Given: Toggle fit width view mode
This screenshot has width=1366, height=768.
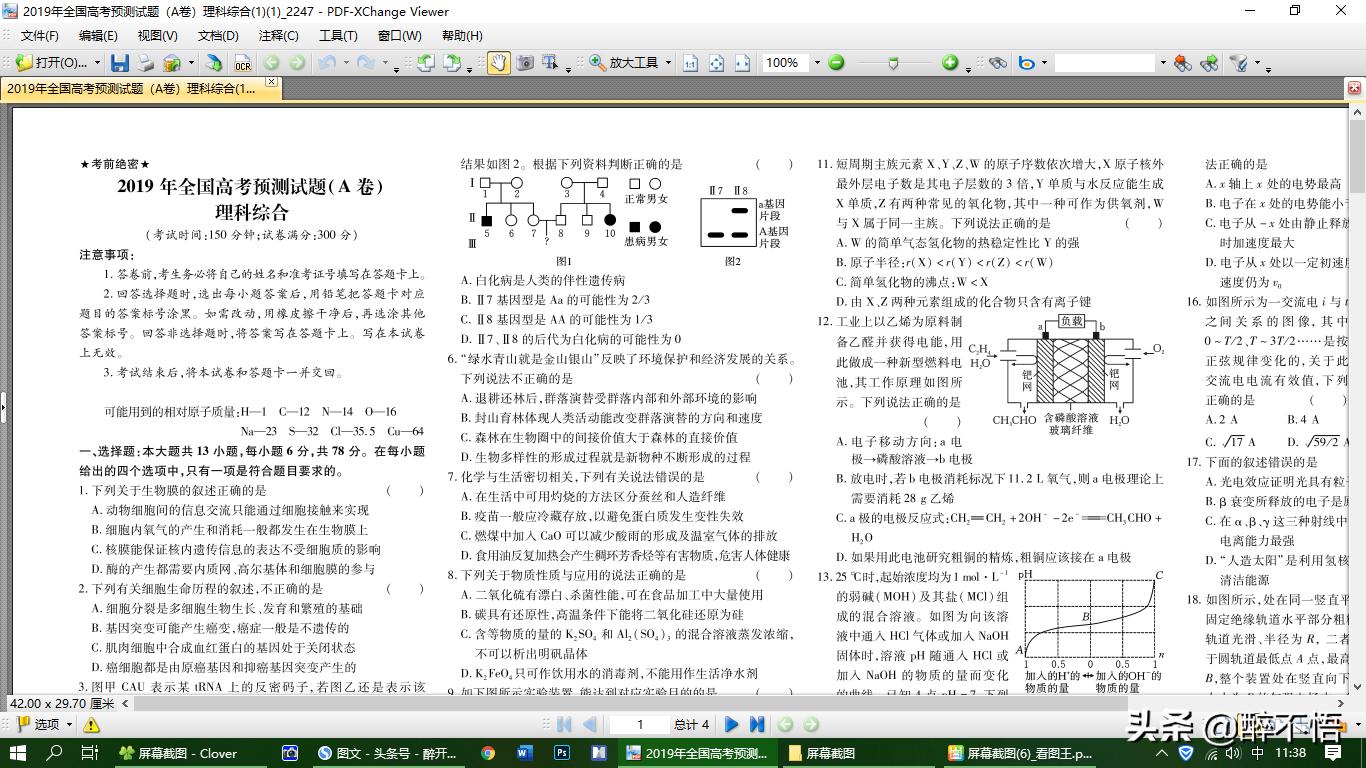Looking at the screenshot, I should tap(742, 63).
